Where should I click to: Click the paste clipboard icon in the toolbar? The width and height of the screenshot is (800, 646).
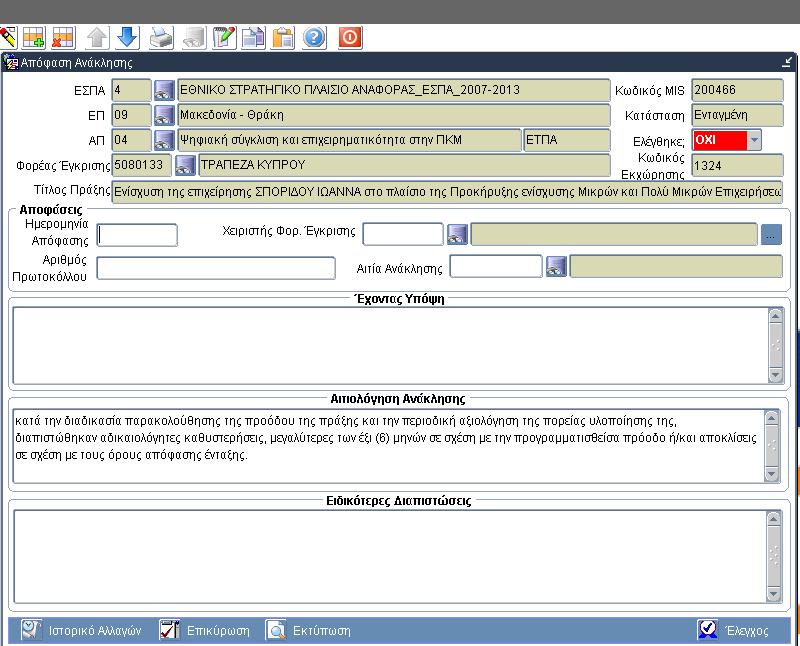[x=283, y=37]
